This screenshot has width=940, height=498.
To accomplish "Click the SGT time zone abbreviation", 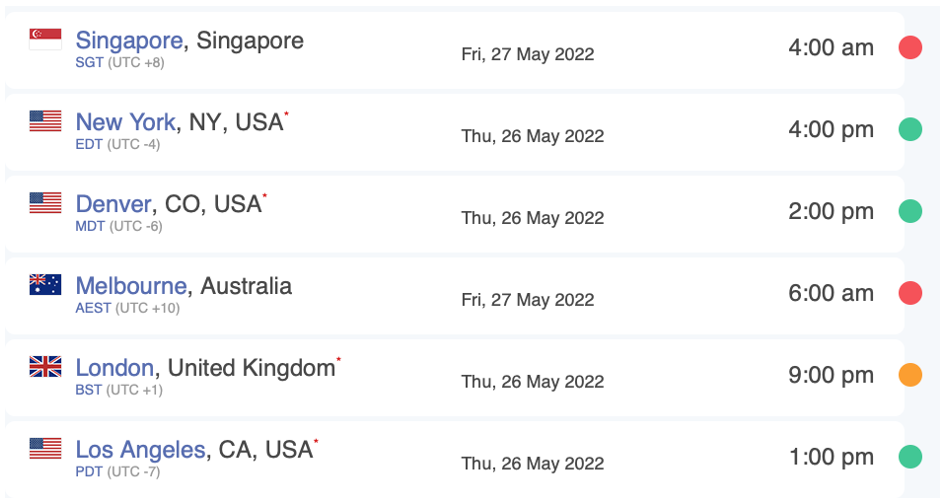I will (x=89, y=62).
